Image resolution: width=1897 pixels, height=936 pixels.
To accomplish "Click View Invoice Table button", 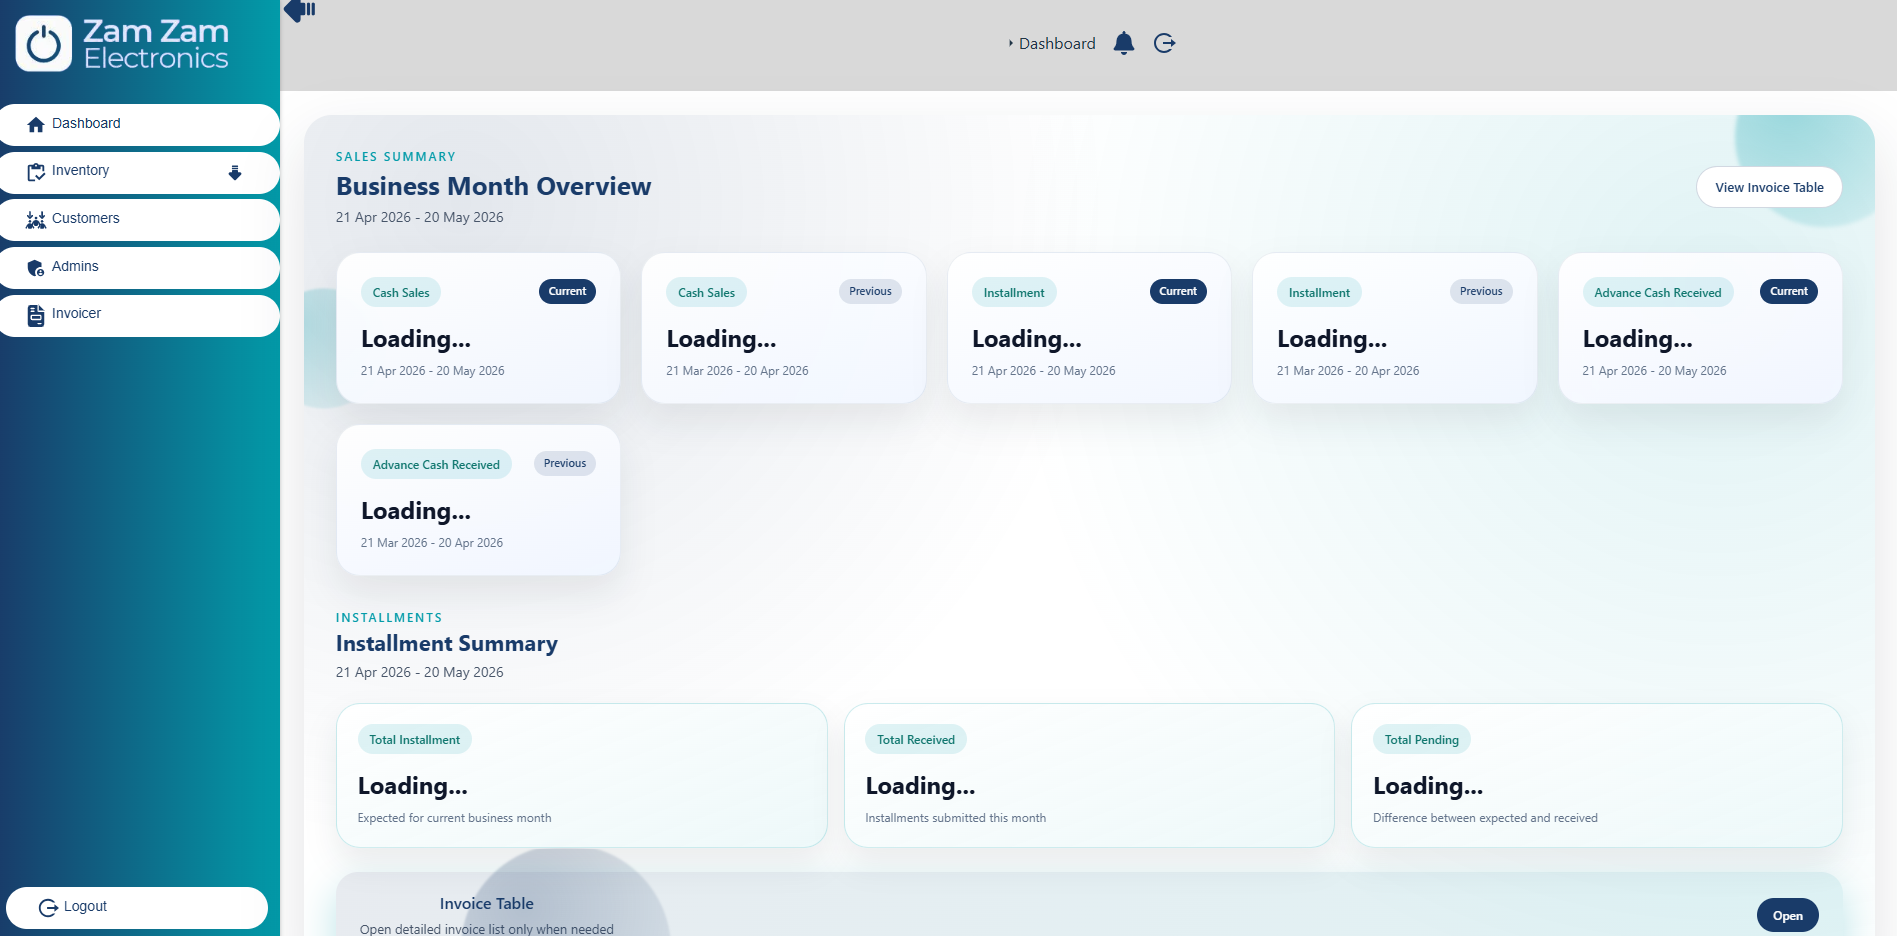I will click(x=1769, y=187).
